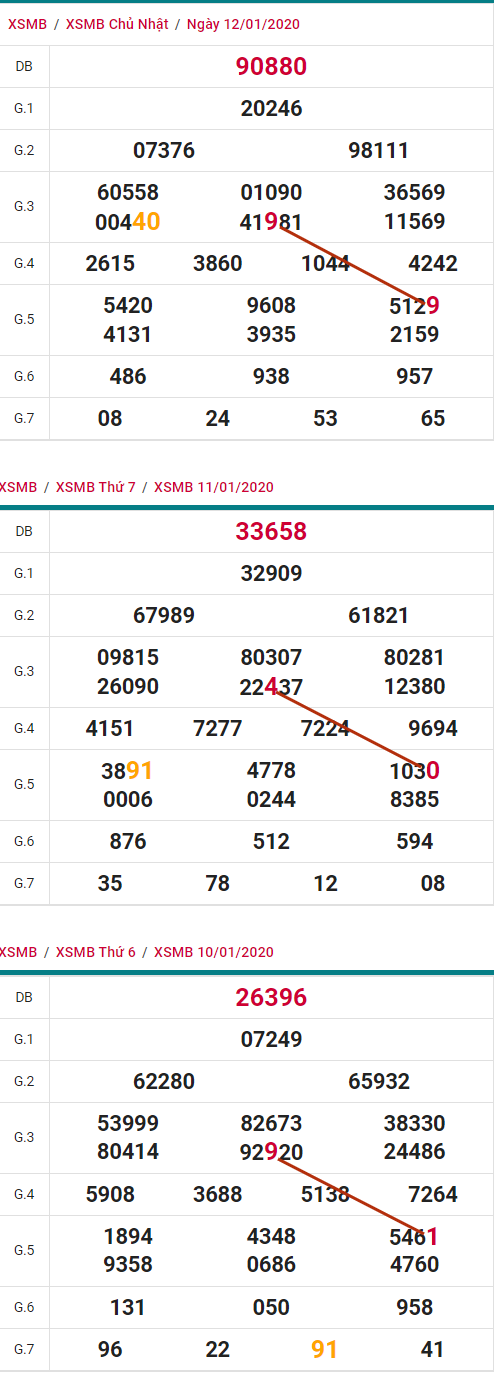Open the XSMB 11/01/2020 link

pyautogui.click(x=214, y=487)
